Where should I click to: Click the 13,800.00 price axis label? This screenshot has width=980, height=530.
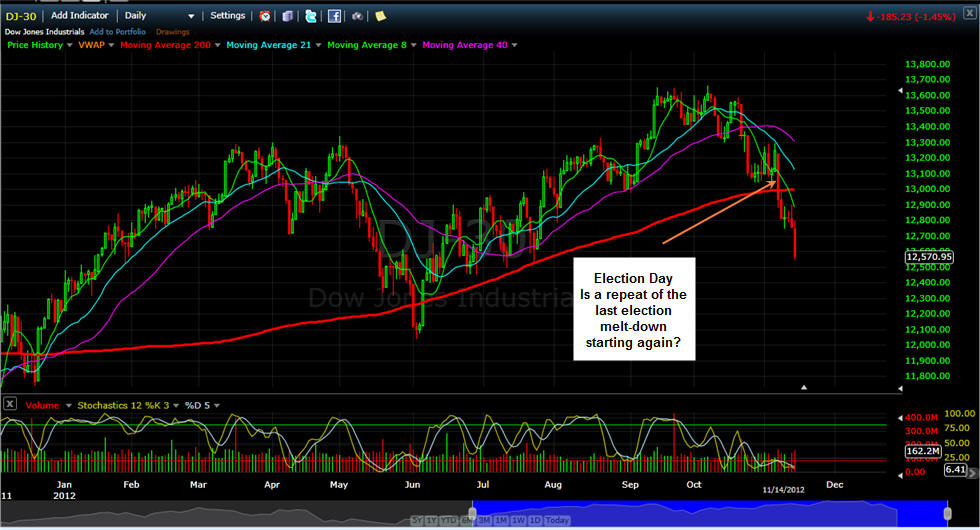(928, 64)
